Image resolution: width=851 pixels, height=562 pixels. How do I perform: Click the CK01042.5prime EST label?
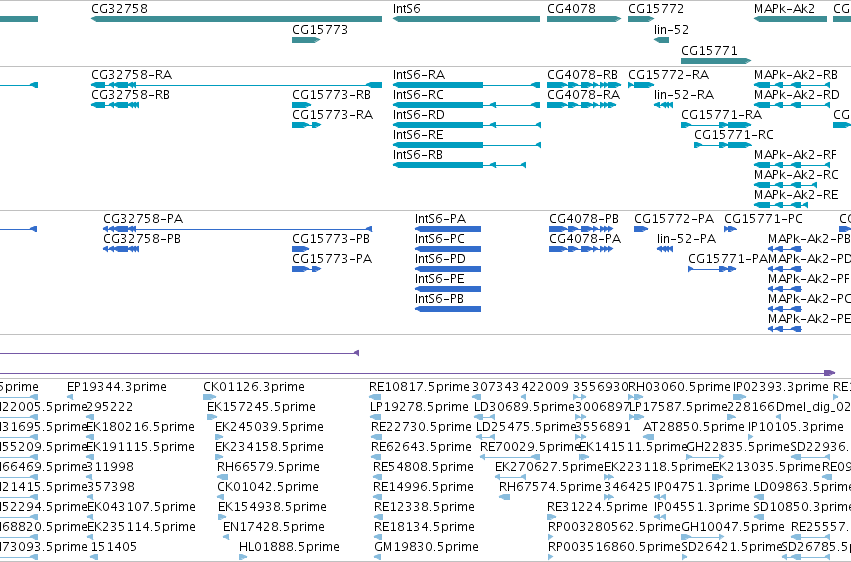pos(268,487)
